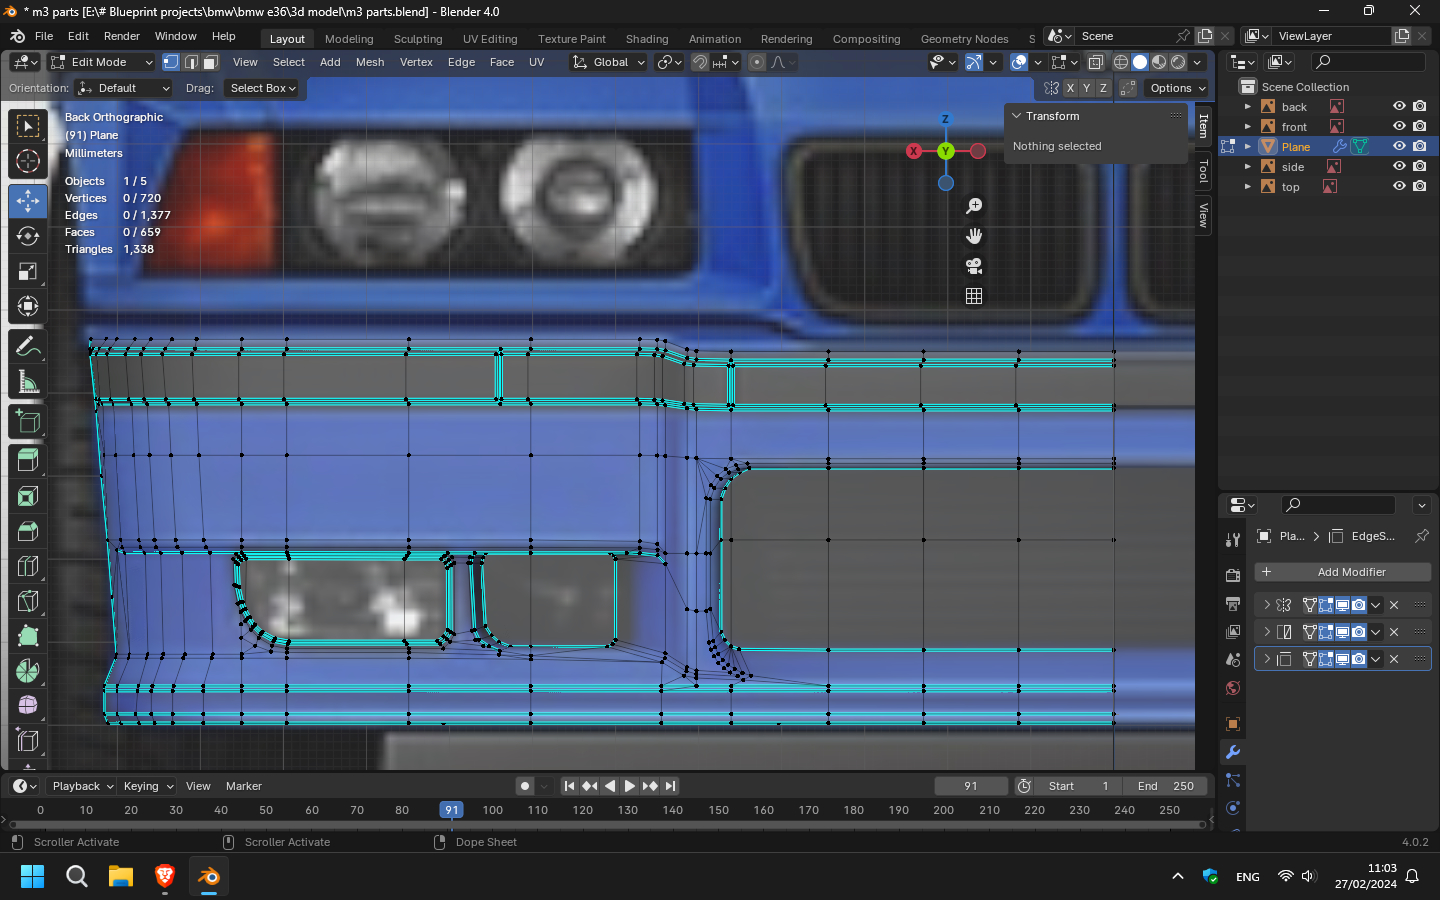Image resolution: width=1440 pixels, height=900 pixels.
Task: Switch to orthographic grid view icon
Action: [x=974, y=296]
